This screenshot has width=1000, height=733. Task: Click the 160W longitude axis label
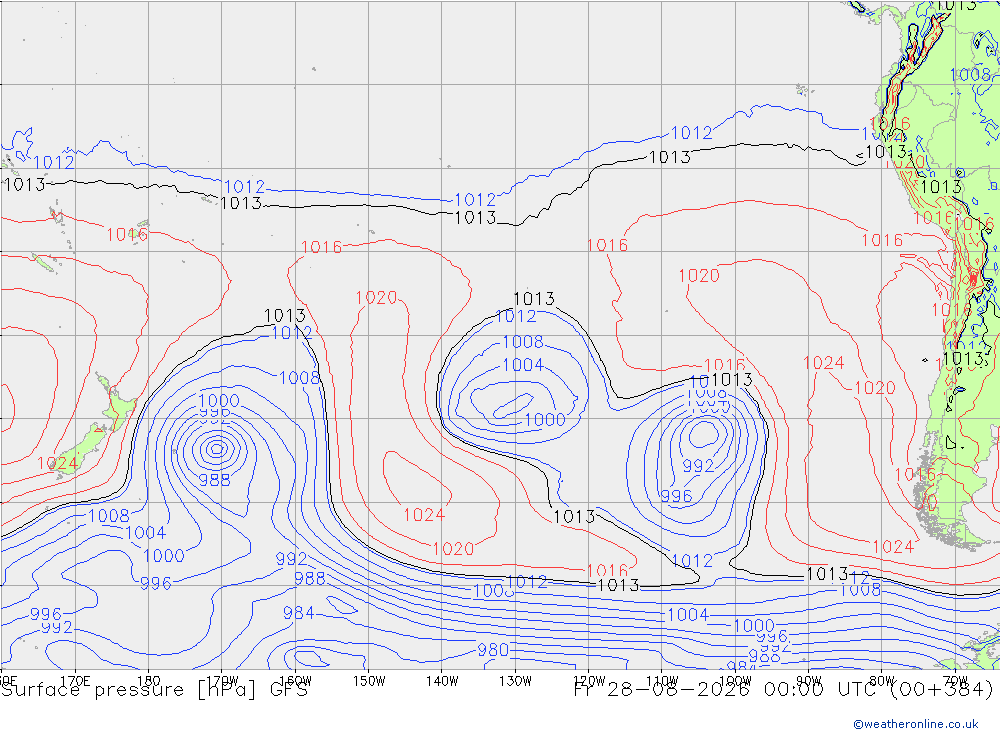coord(295,681)
